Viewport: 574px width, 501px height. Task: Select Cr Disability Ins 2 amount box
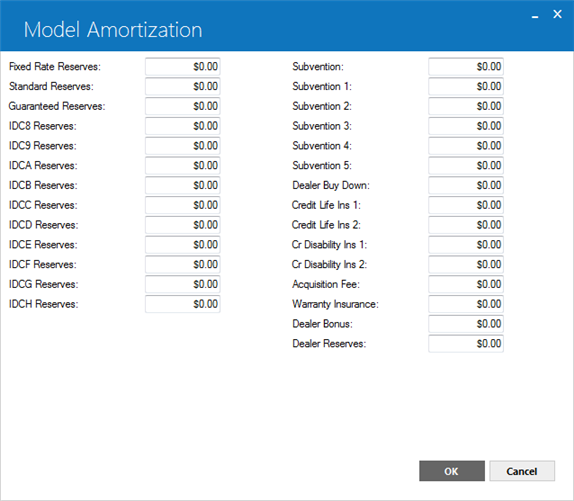[466, 264]
